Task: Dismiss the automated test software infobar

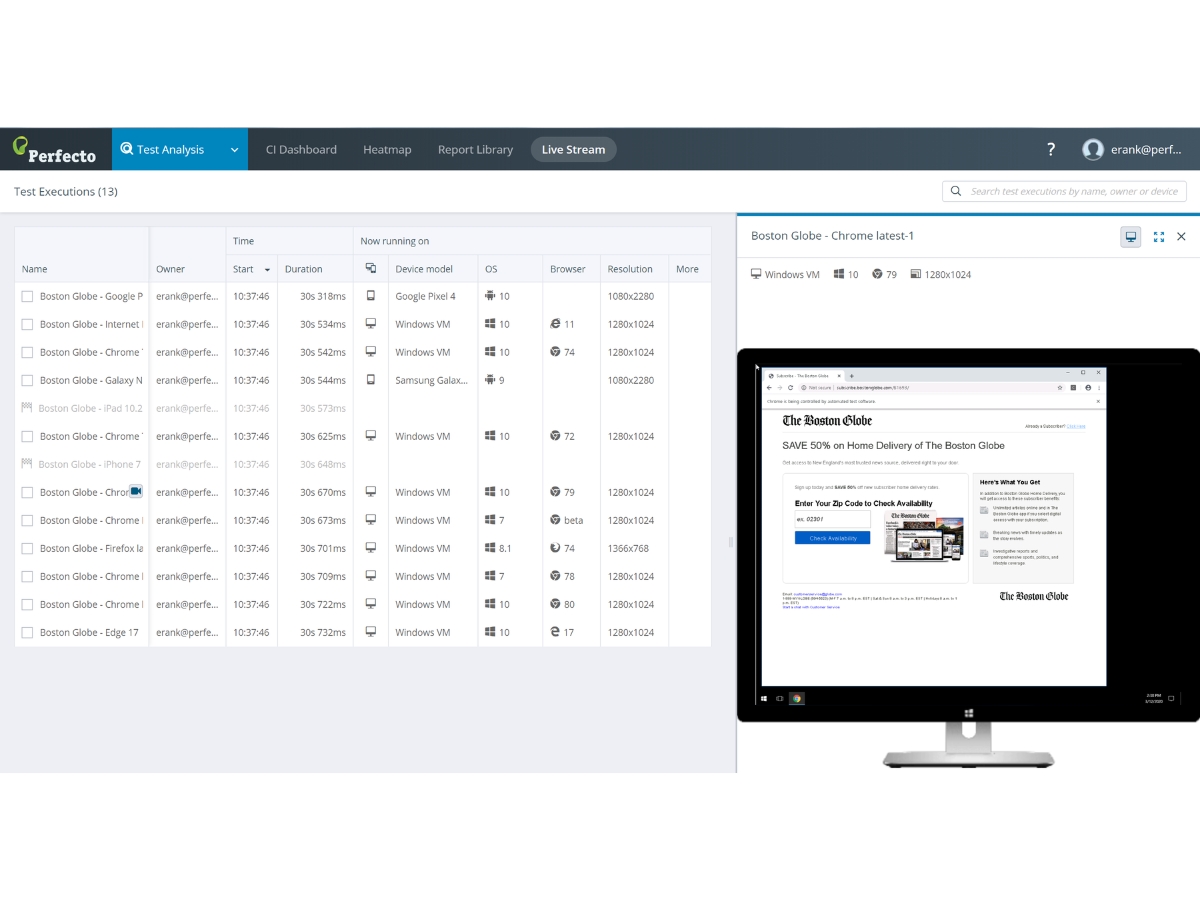Action: [1097, 401]
